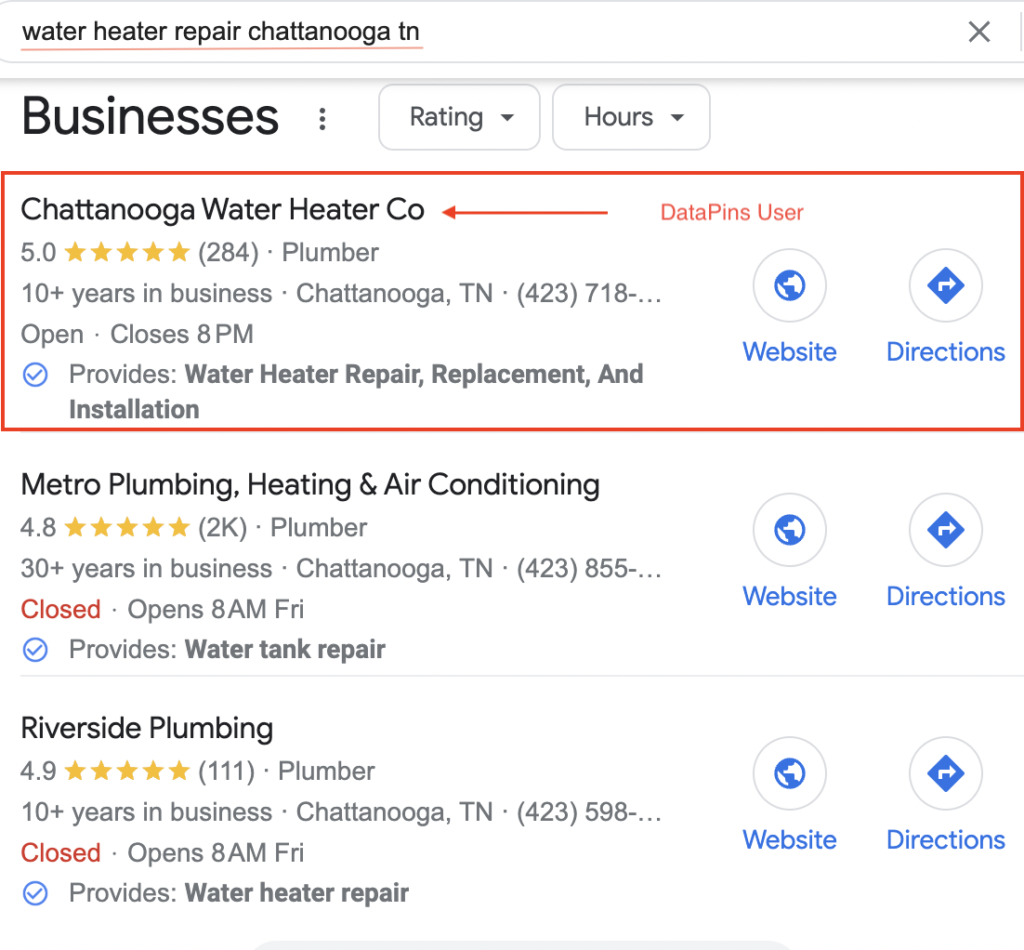This screenshot has width=1024, height=950.
Task: Open the Rating filter dropdown
Action: point(459,117)
